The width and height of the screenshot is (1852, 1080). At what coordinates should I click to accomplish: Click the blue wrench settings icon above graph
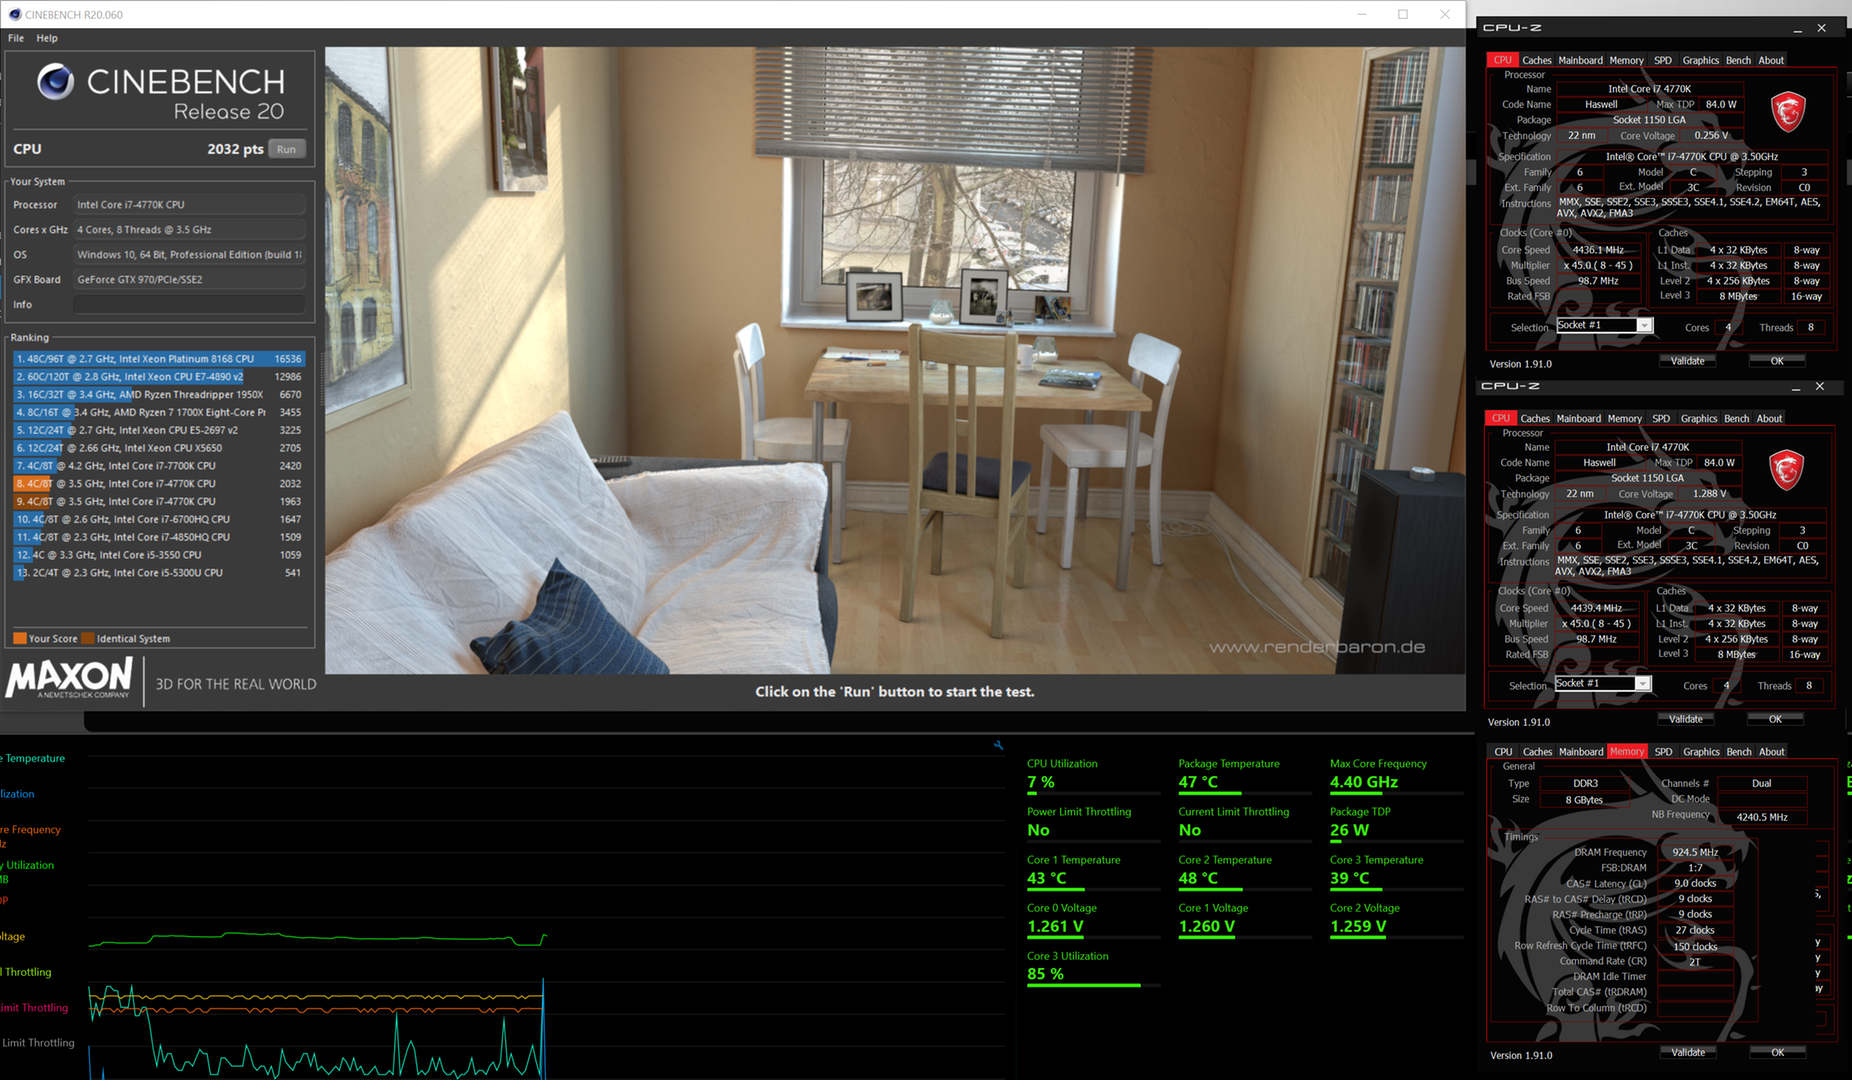click(998, 745)
